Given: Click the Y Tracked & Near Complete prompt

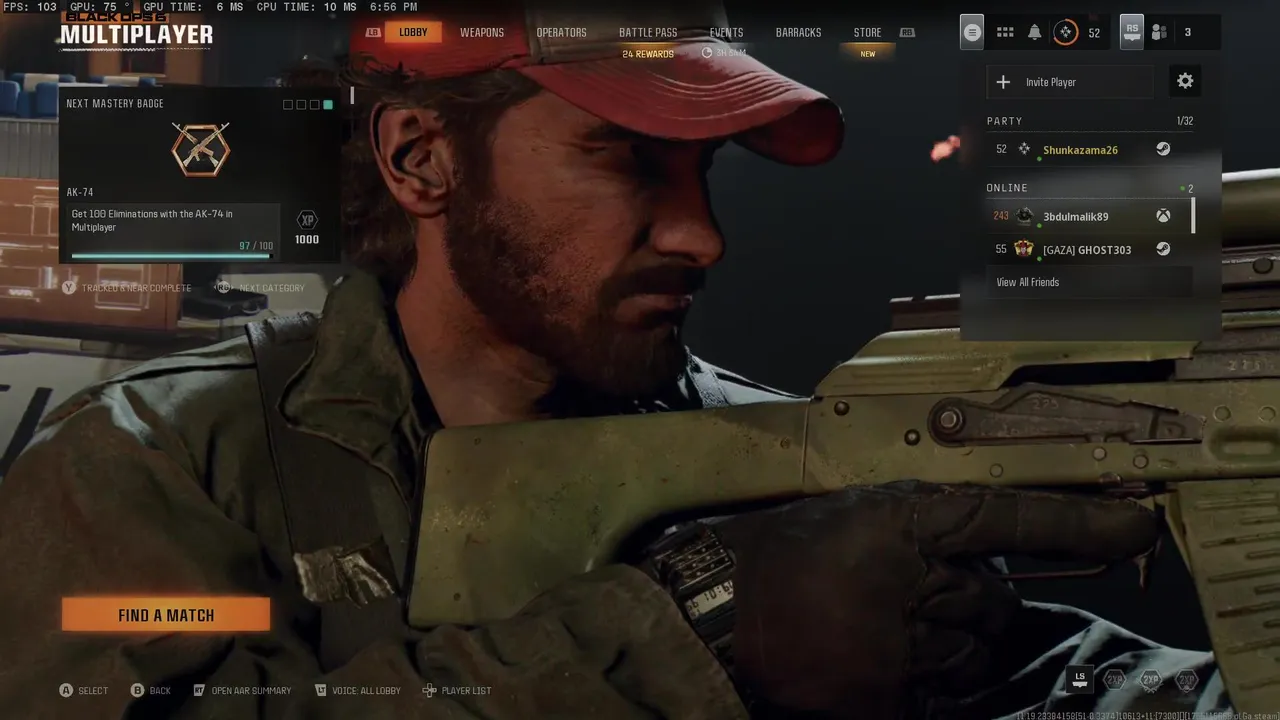Looking at the screenshot, I should (126, 288).
